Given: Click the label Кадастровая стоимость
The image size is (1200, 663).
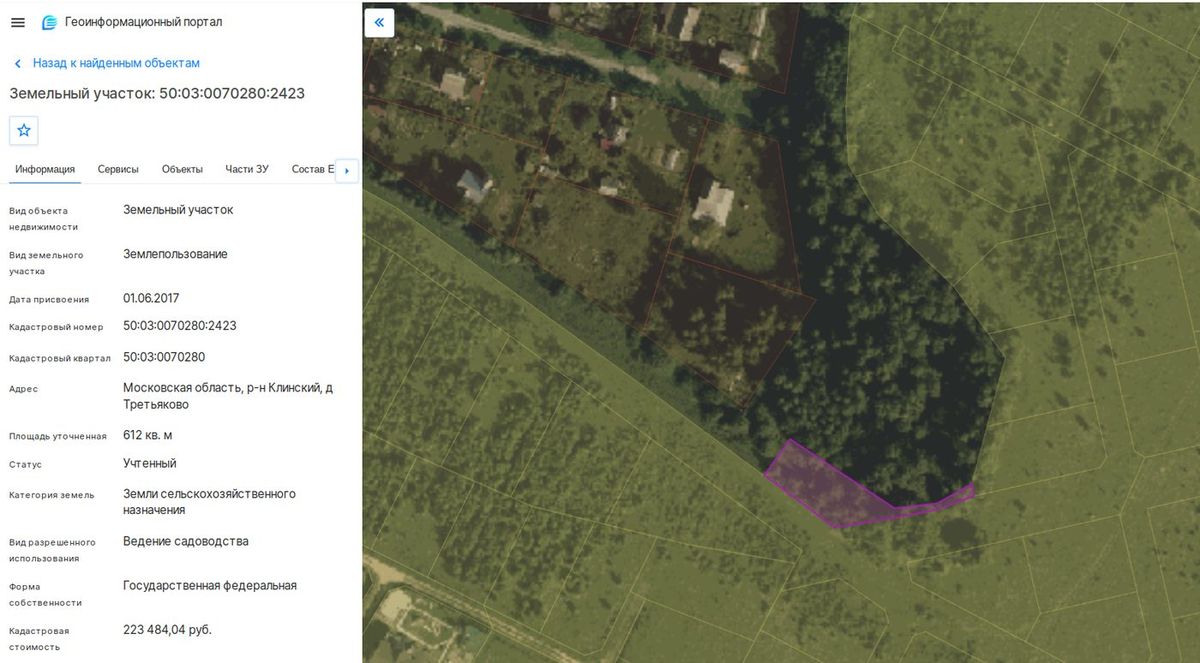Looking at the screenshot, I should 40,639.
